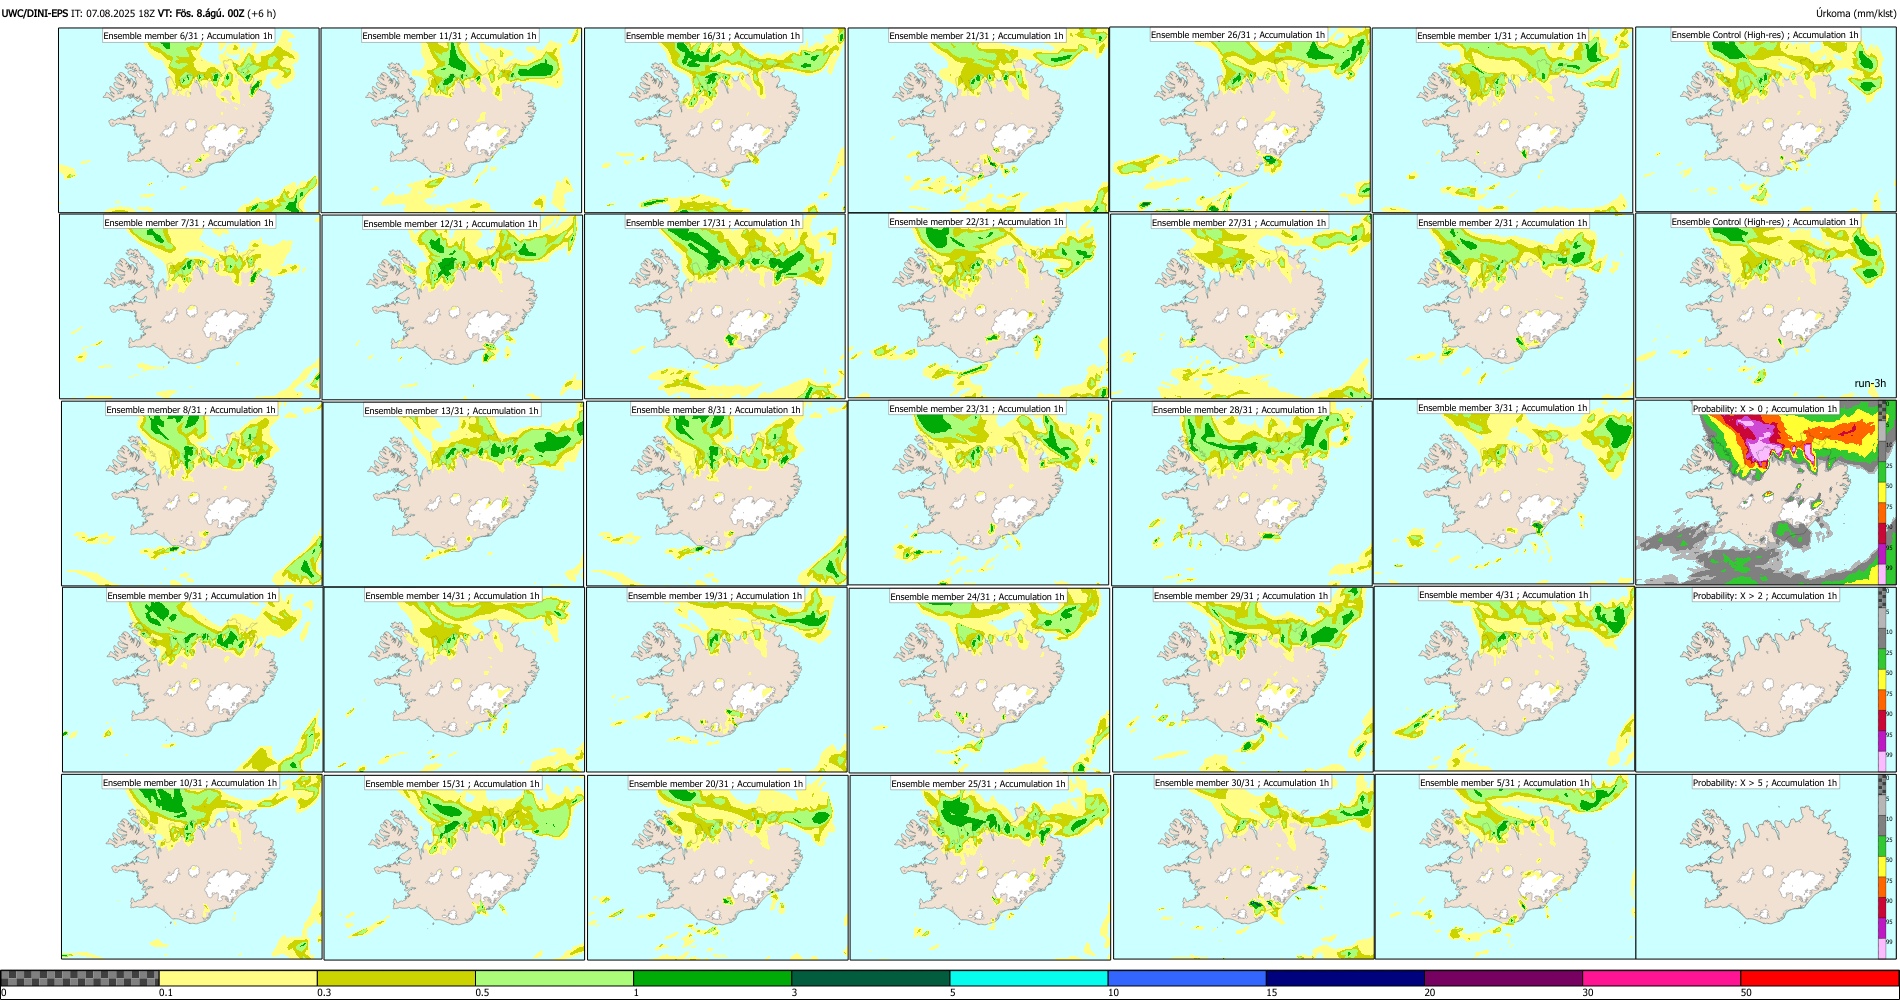Open the Probability X > 5 map
1900x1000 pixels.
tap(1765, 867)
